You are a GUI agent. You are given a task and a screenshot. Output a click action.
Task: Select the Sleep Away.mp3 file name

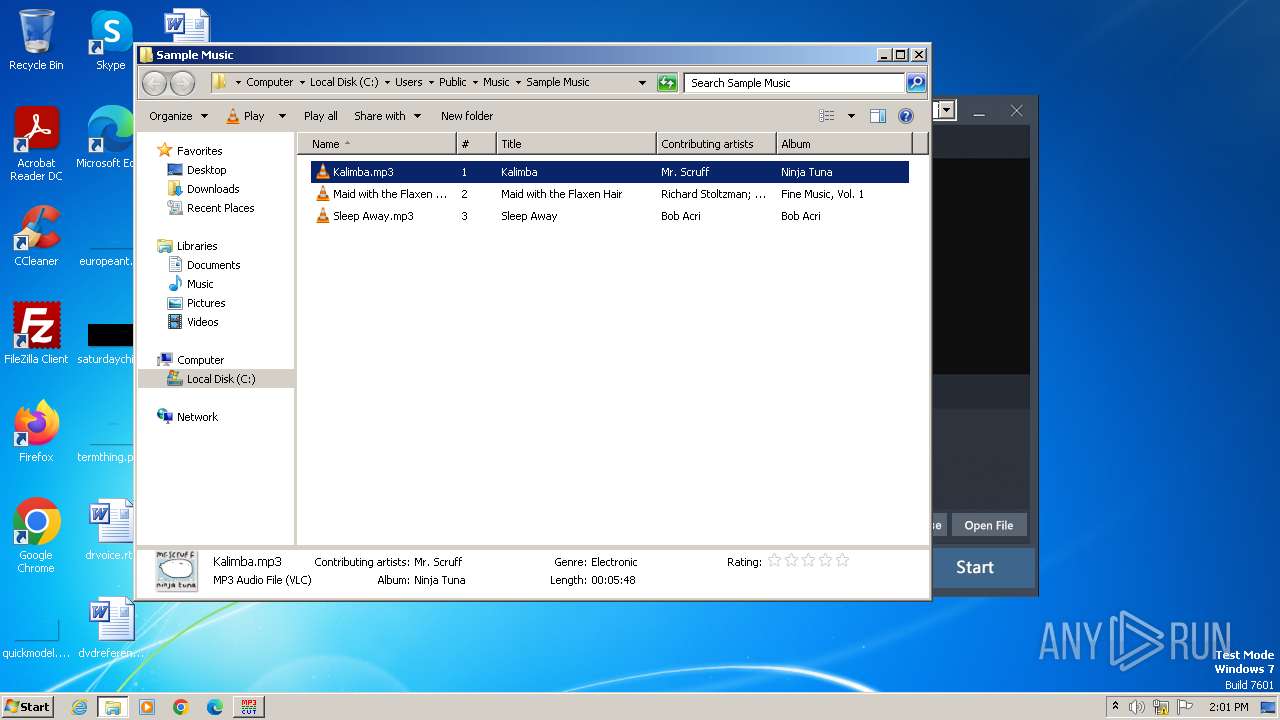coord(373,216)
